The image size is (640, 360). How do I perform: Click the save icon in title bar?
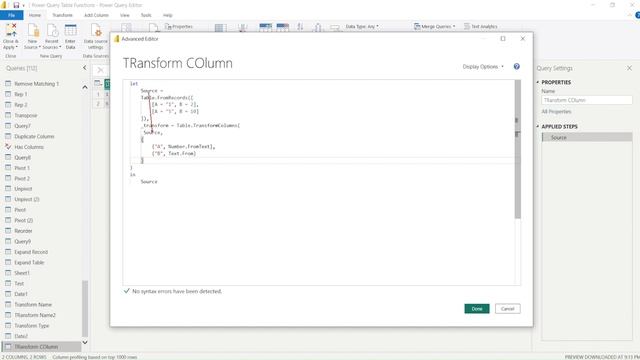[16, 5]
